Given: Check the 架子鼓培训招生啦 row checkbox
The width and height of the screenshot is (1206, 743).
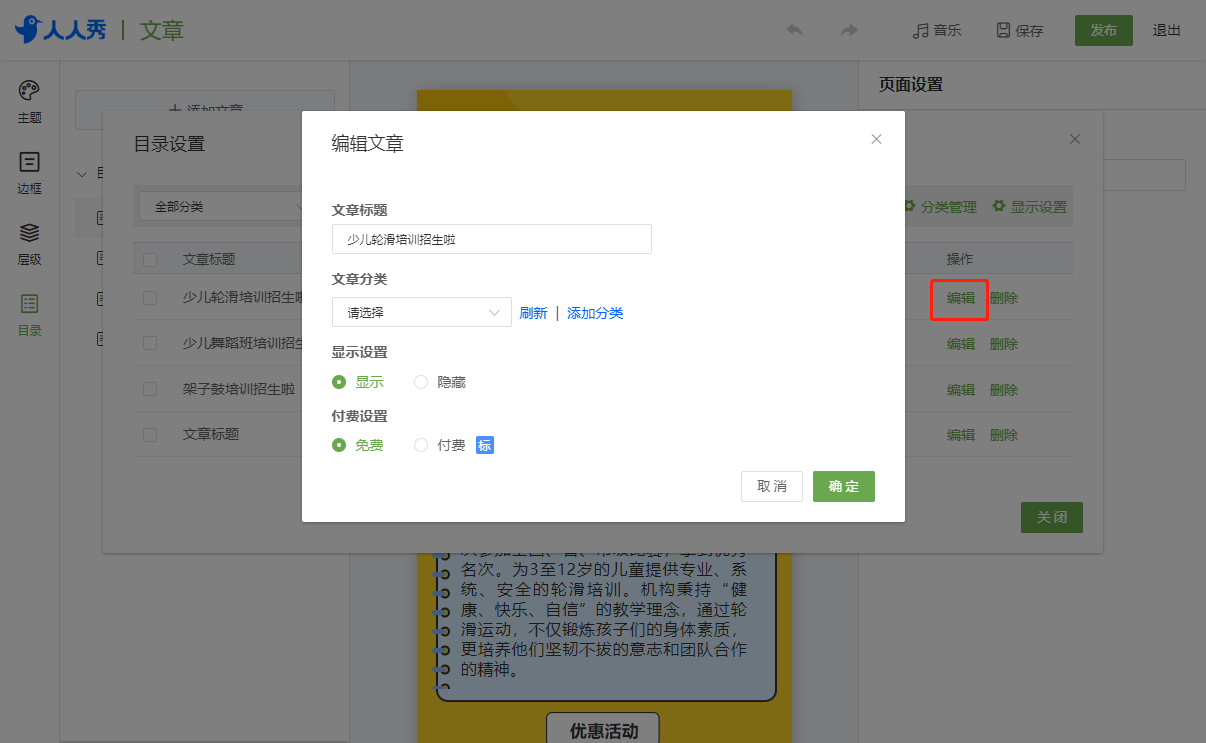Looking at the screenshot, I should pos(150,389).
